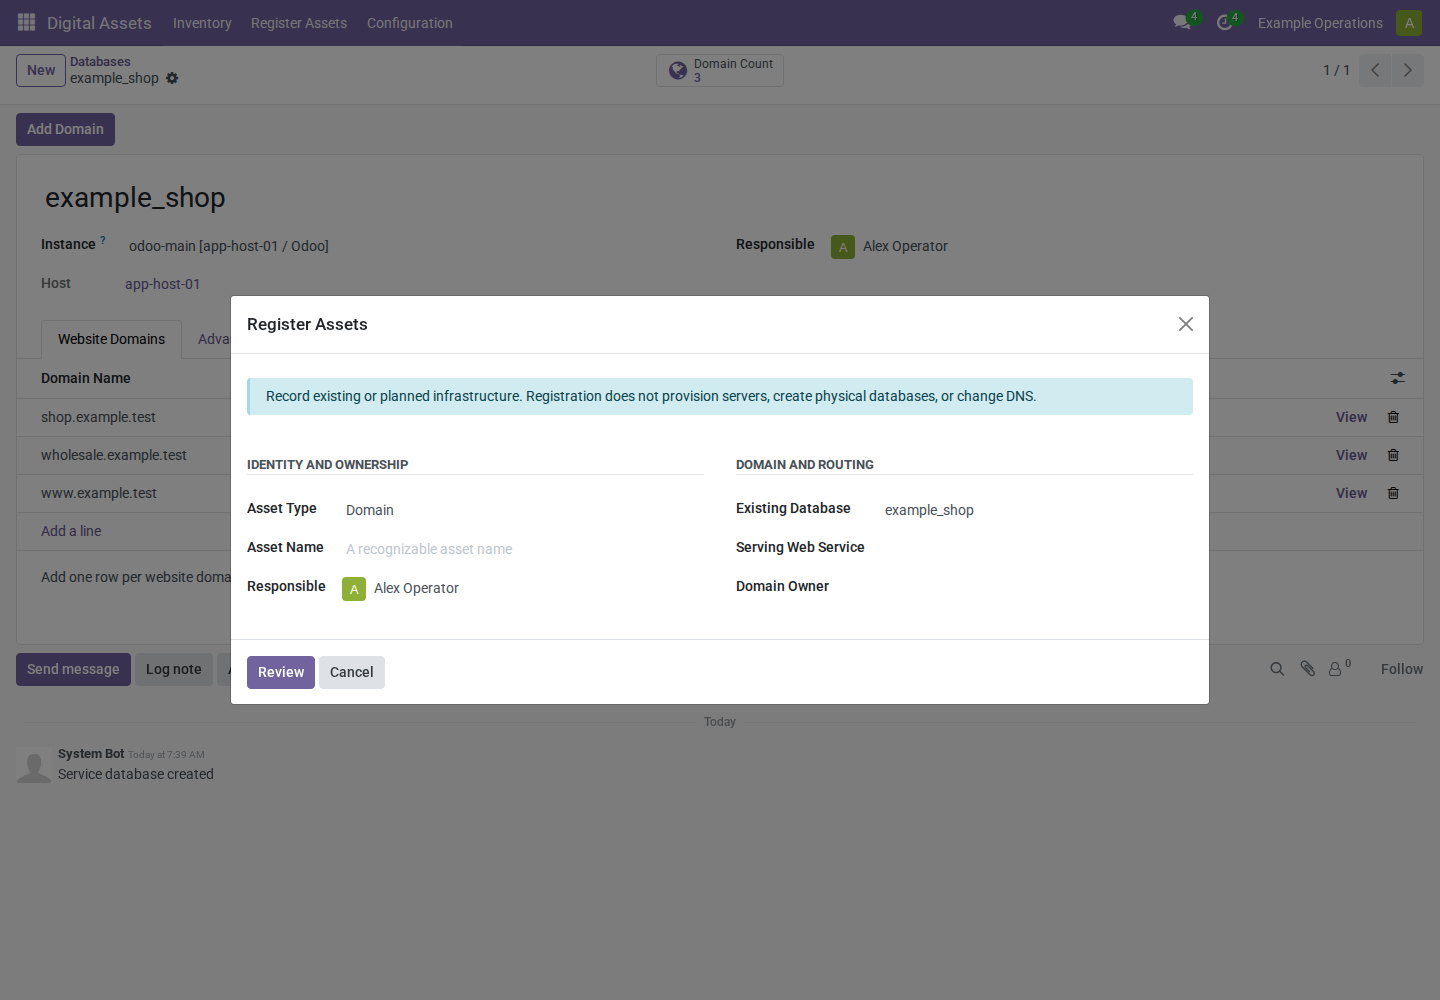The width and height of the screenshot is (1440, 1000).
Task: Open the Existing Database dropdown
Action: (x=1038, y=510)
